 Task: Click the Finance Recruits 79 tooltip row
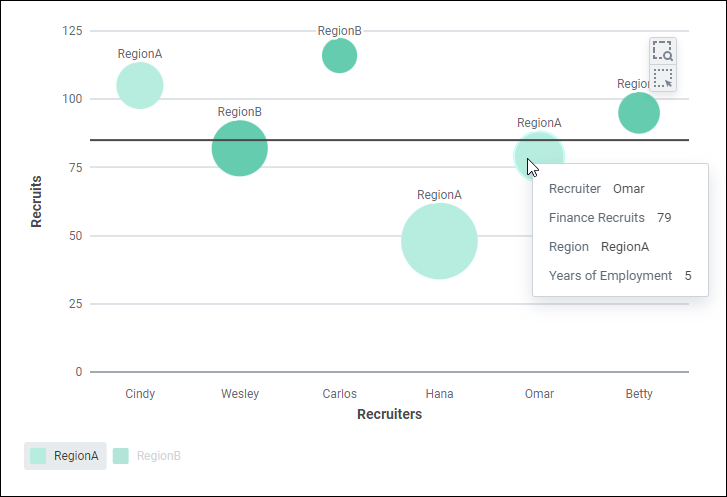(x=610, y=217)
